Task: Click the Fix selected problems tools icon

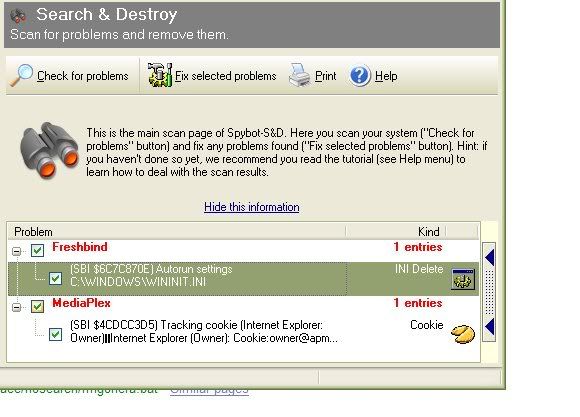Action: (160, 75)
